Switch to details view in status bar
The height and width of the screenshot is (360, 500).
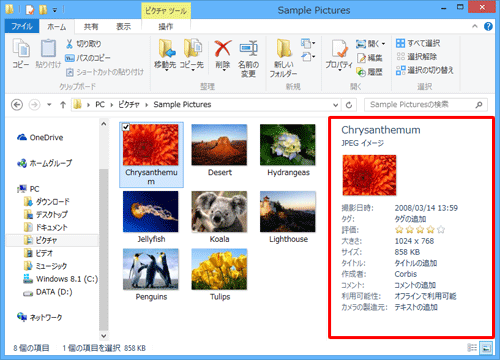coord(472,348)
